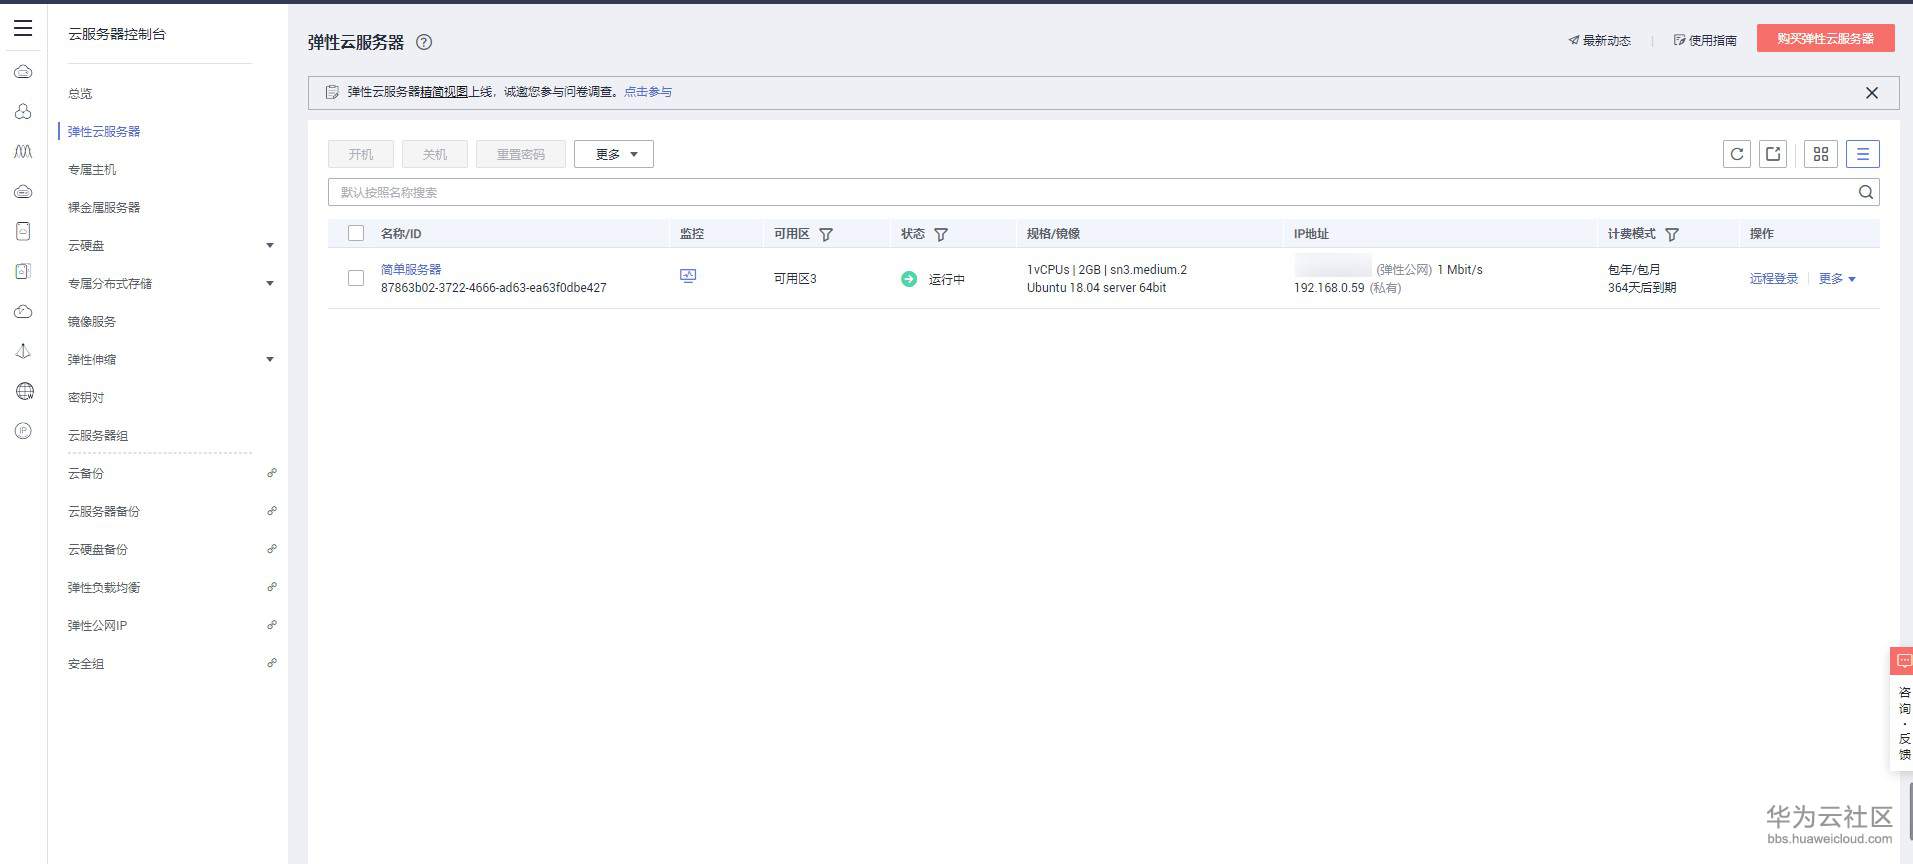Open 云服务器组 in the sidebar

[98, 435]
